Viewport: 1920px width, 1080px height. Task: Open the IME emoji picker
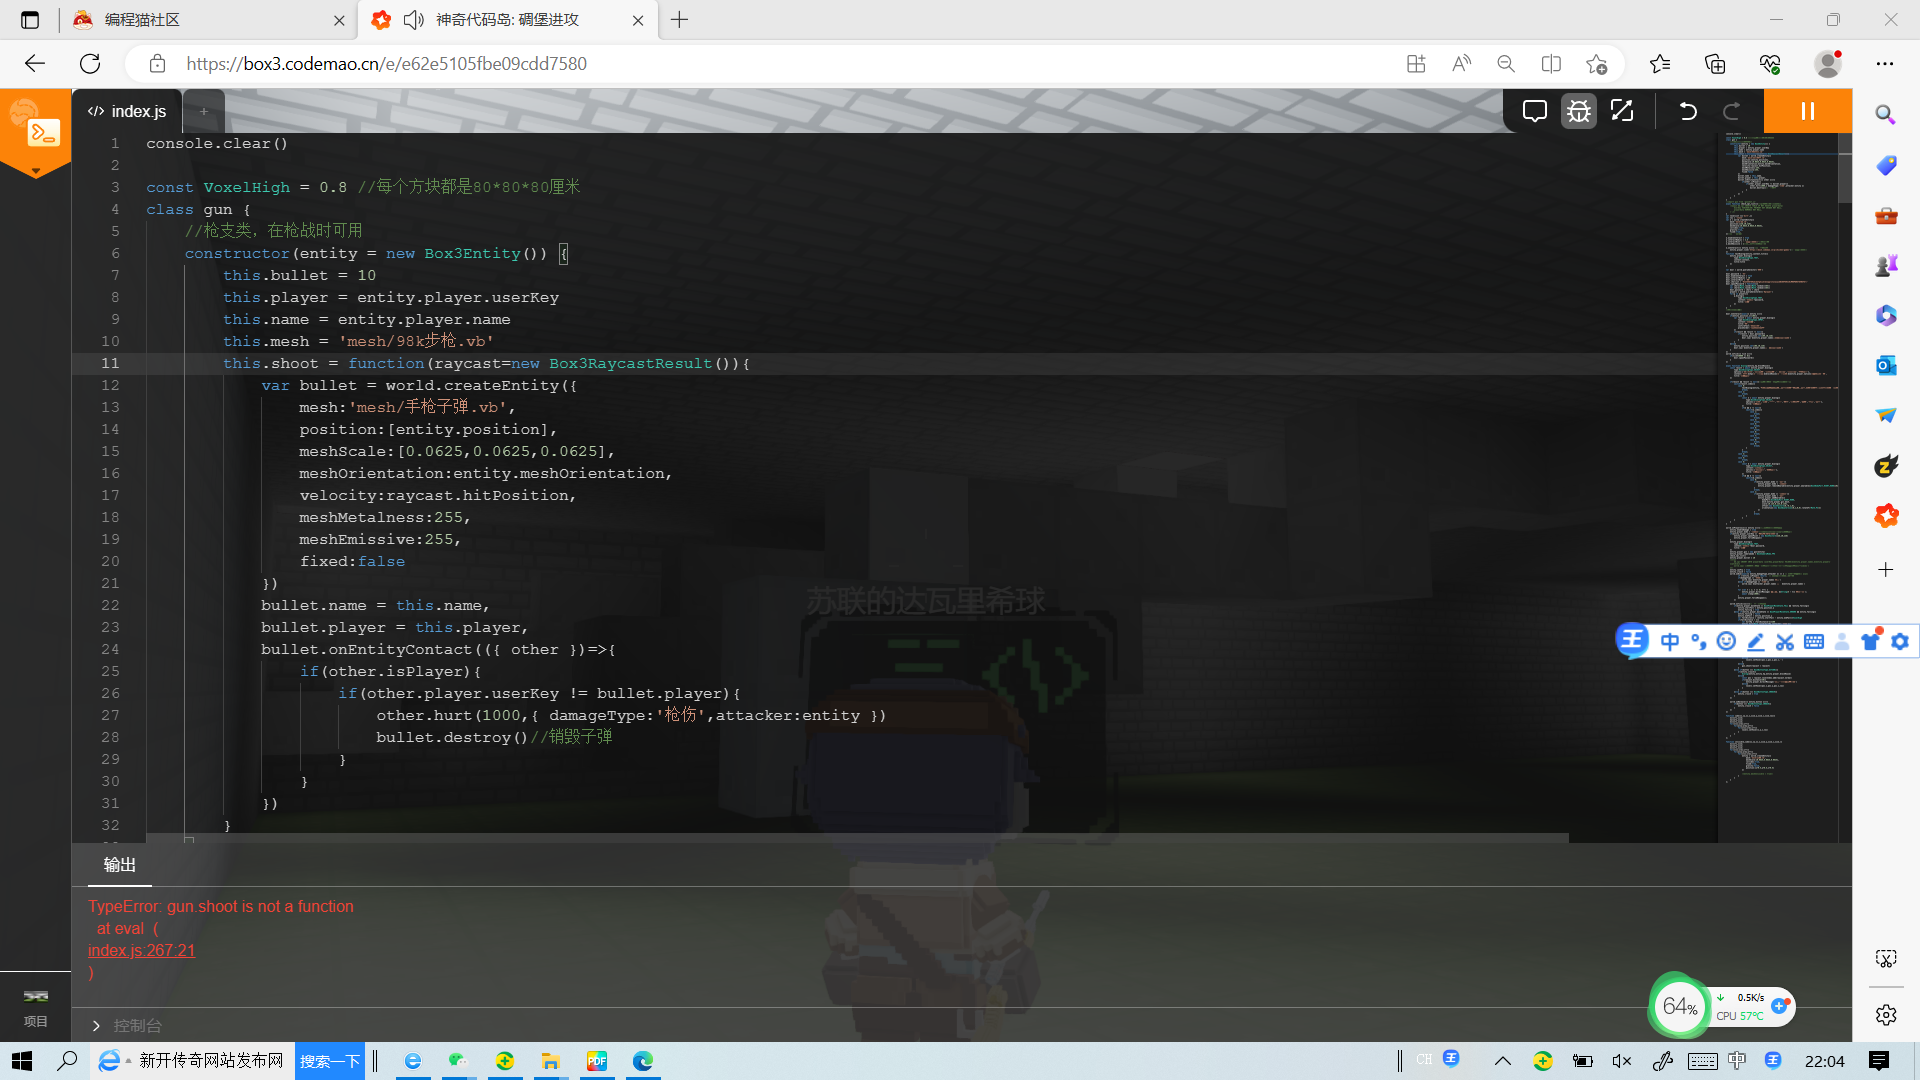[x=1726, y=642]
